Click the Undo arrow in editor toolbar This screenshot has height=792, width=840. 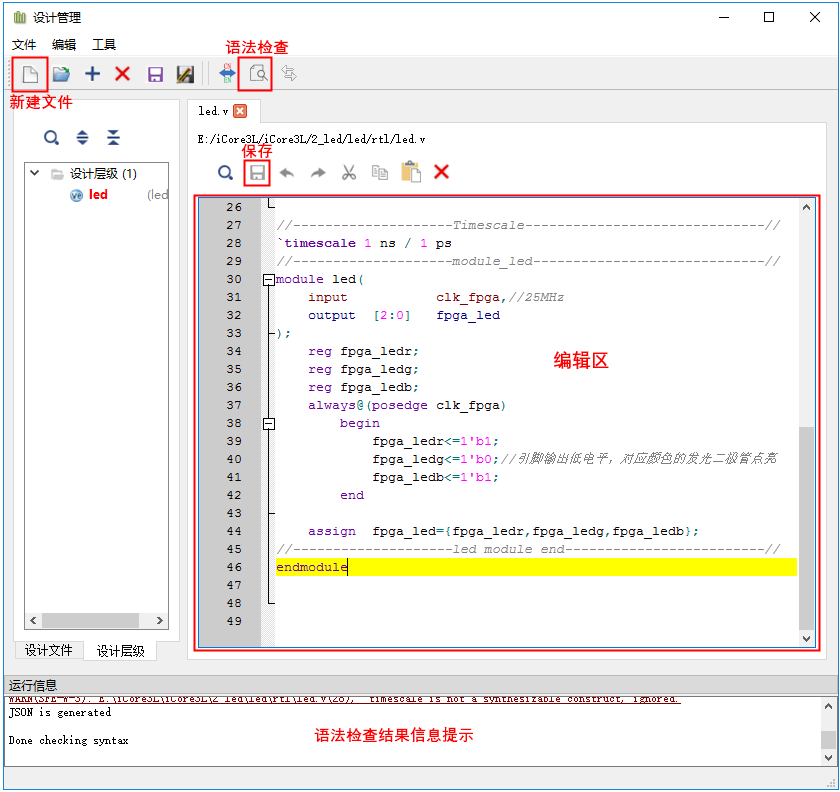[287, 173]
